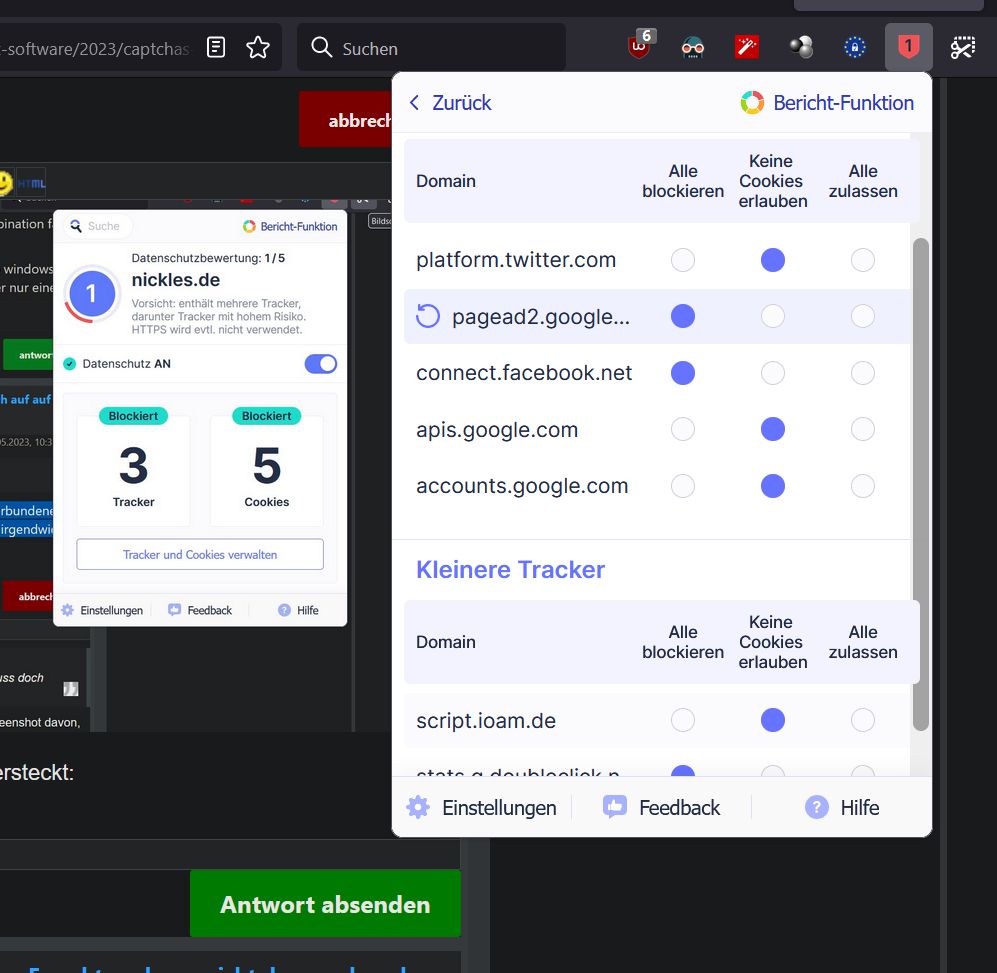Screen dimensions: 997x973
Task: Click the accounts.google.com domain name
Action: pos(522,486)
